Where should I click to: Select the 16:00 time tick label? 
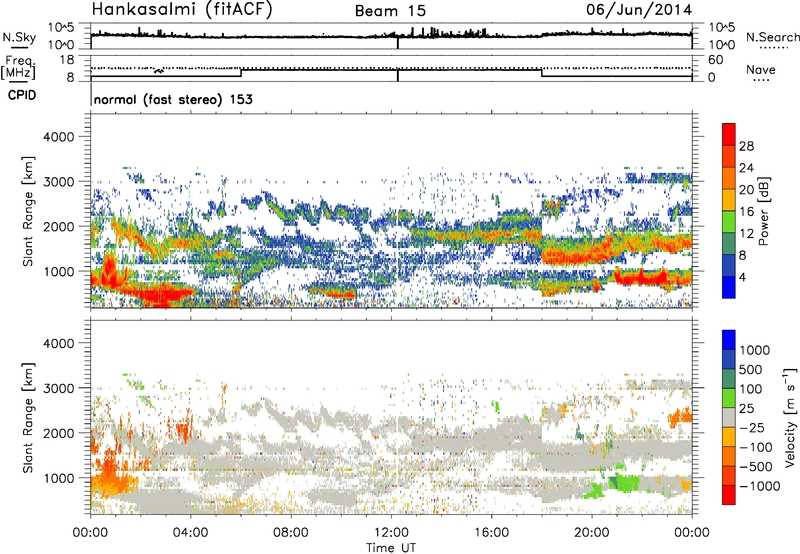pyautogui.click(x=491, y=533)
